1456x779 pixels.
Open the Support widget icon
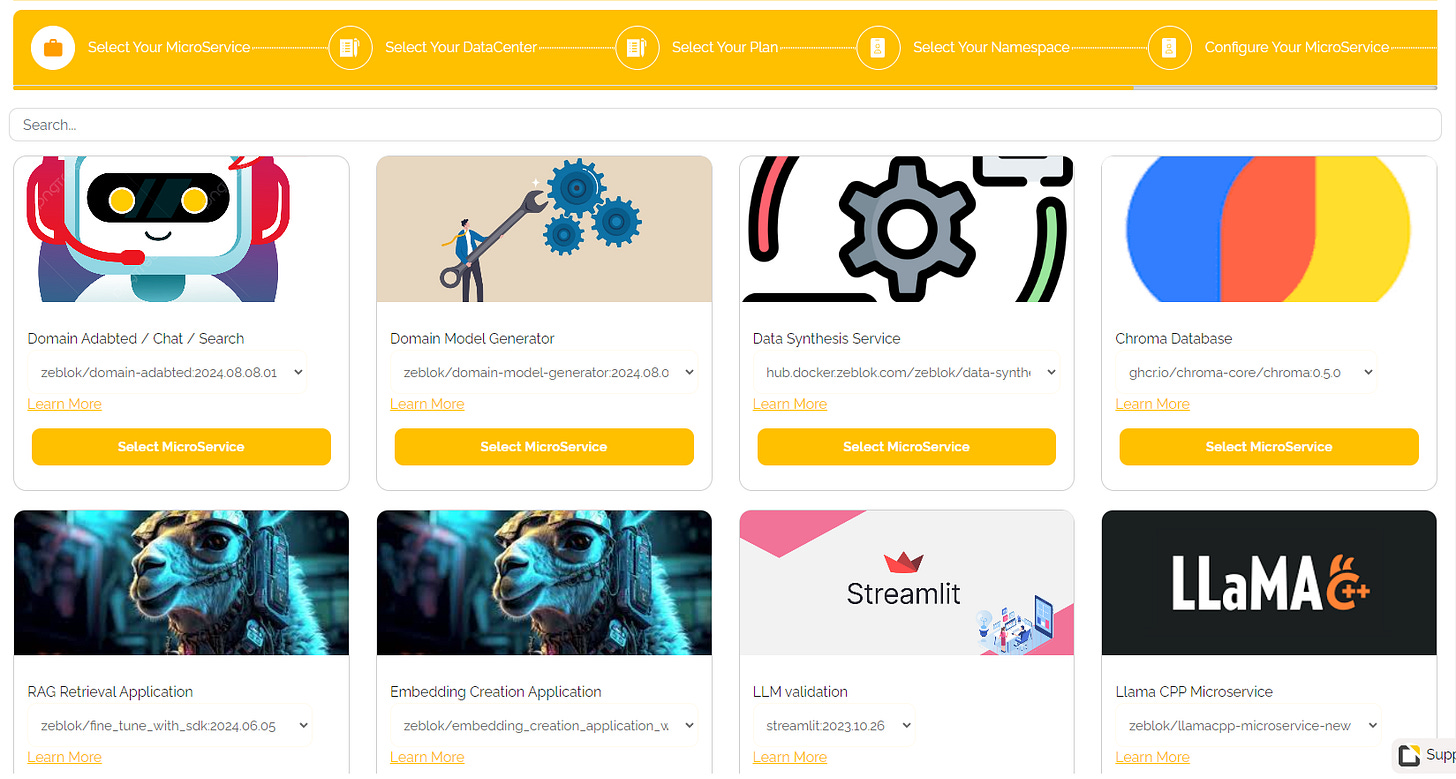1410,755
